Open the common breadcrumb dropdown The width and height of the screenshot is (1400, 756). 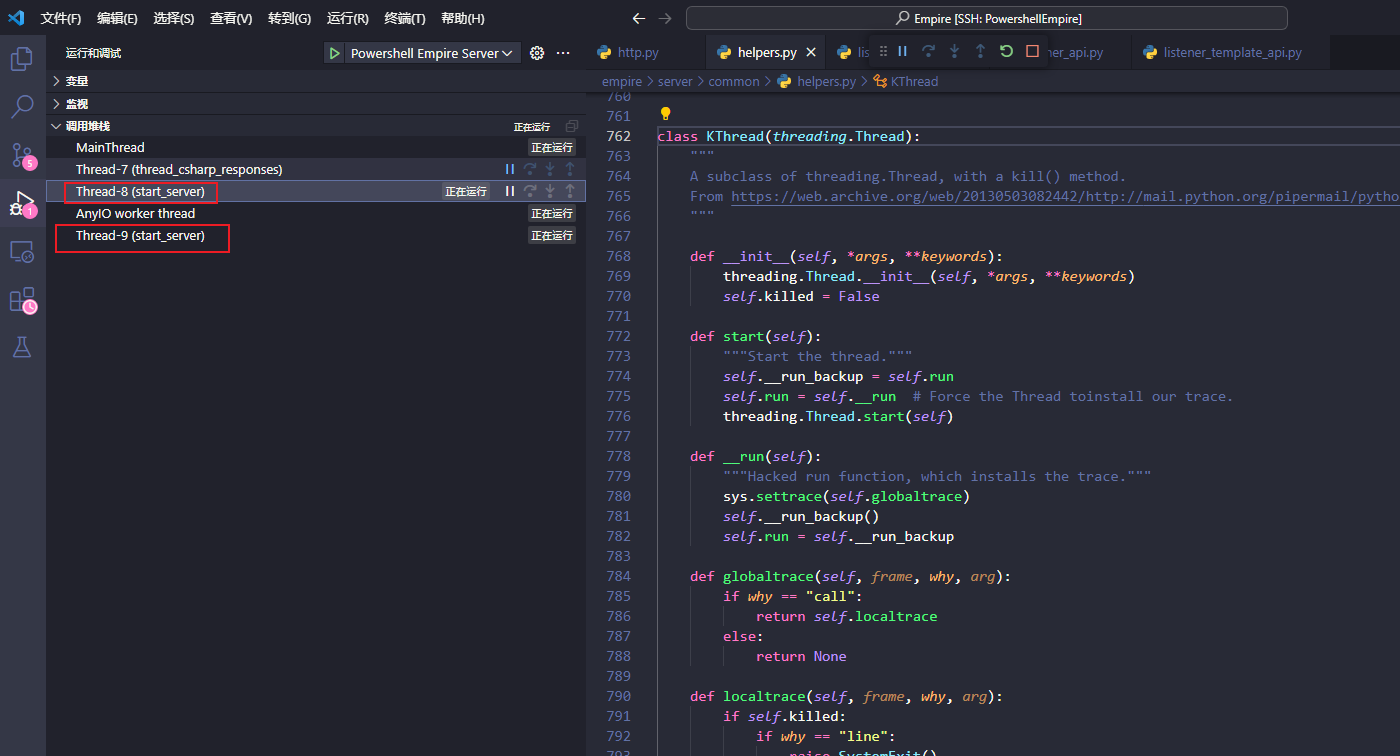pyautogui.click(x=734, y=81)
